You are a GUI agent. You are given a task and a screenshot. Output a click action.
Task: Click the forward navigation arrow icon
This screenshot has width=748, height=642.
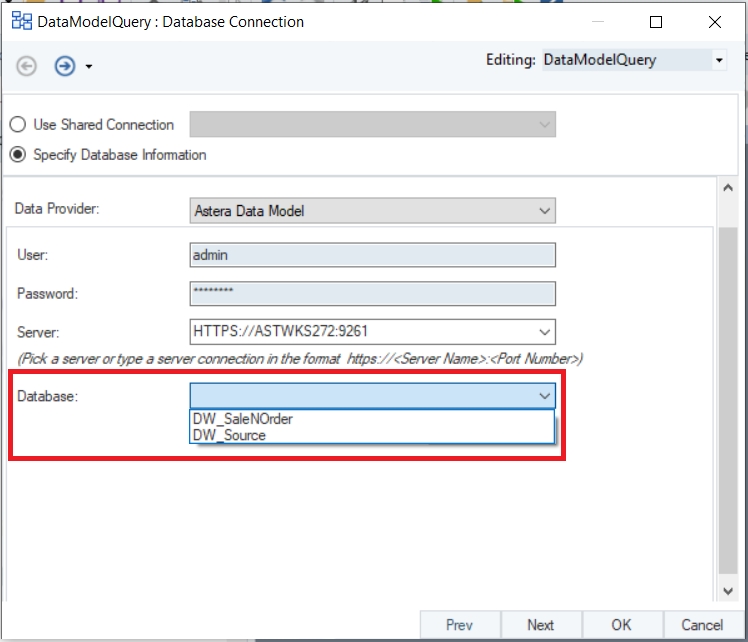(64, 66)
